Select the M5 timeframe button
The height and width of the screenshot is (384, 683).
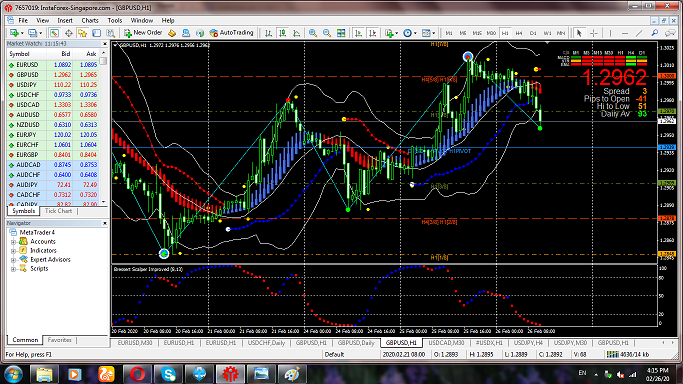[x=463, y=33]
